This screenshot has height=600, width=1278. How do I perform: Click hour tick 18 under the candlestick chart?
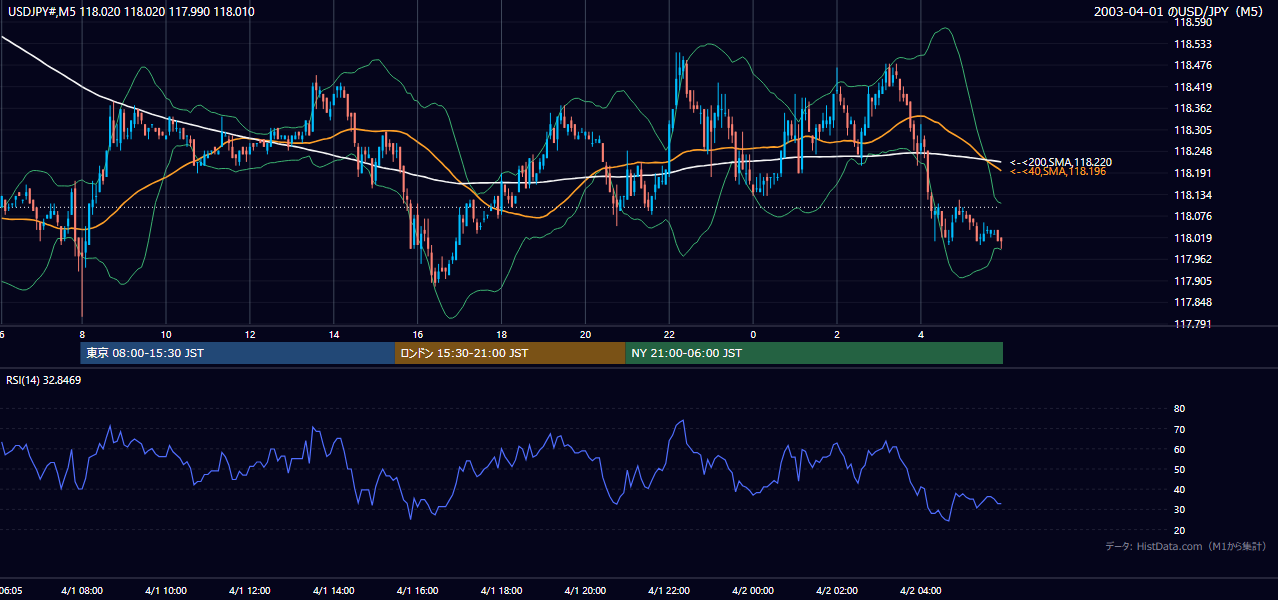click(x=502, y=334)
